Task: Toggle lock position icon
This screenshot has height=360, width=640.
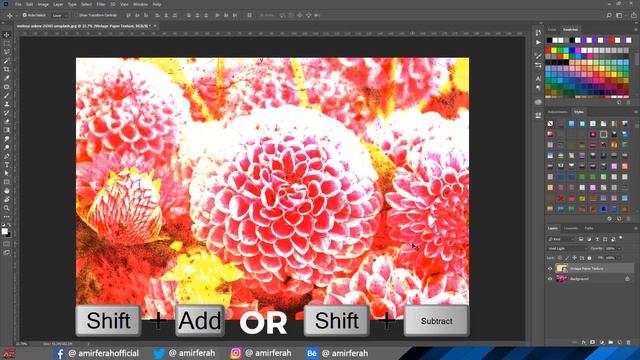Action: pos(574,258)
